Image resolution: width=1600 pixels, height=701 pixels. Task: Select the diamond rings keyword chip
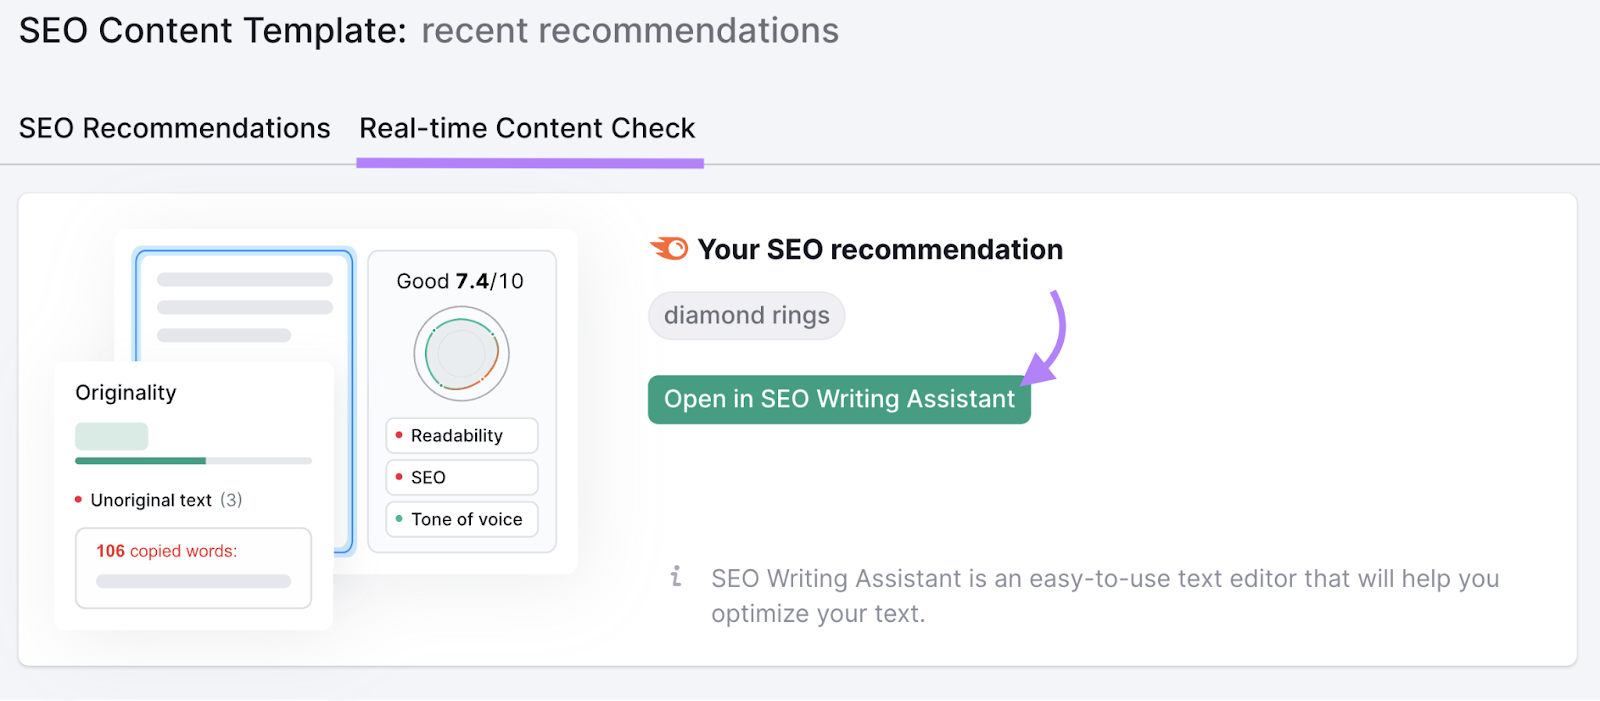point(746,315)
